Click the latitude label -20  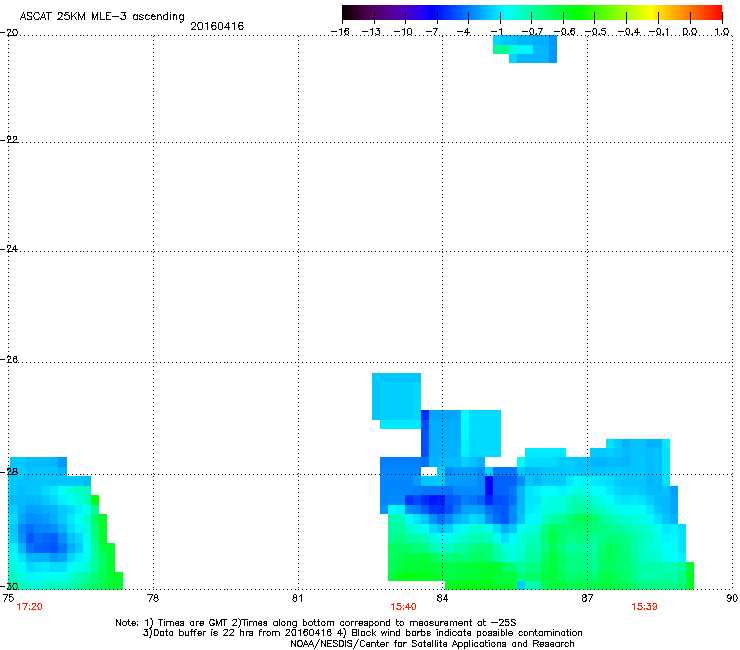[x=9, y=32]
